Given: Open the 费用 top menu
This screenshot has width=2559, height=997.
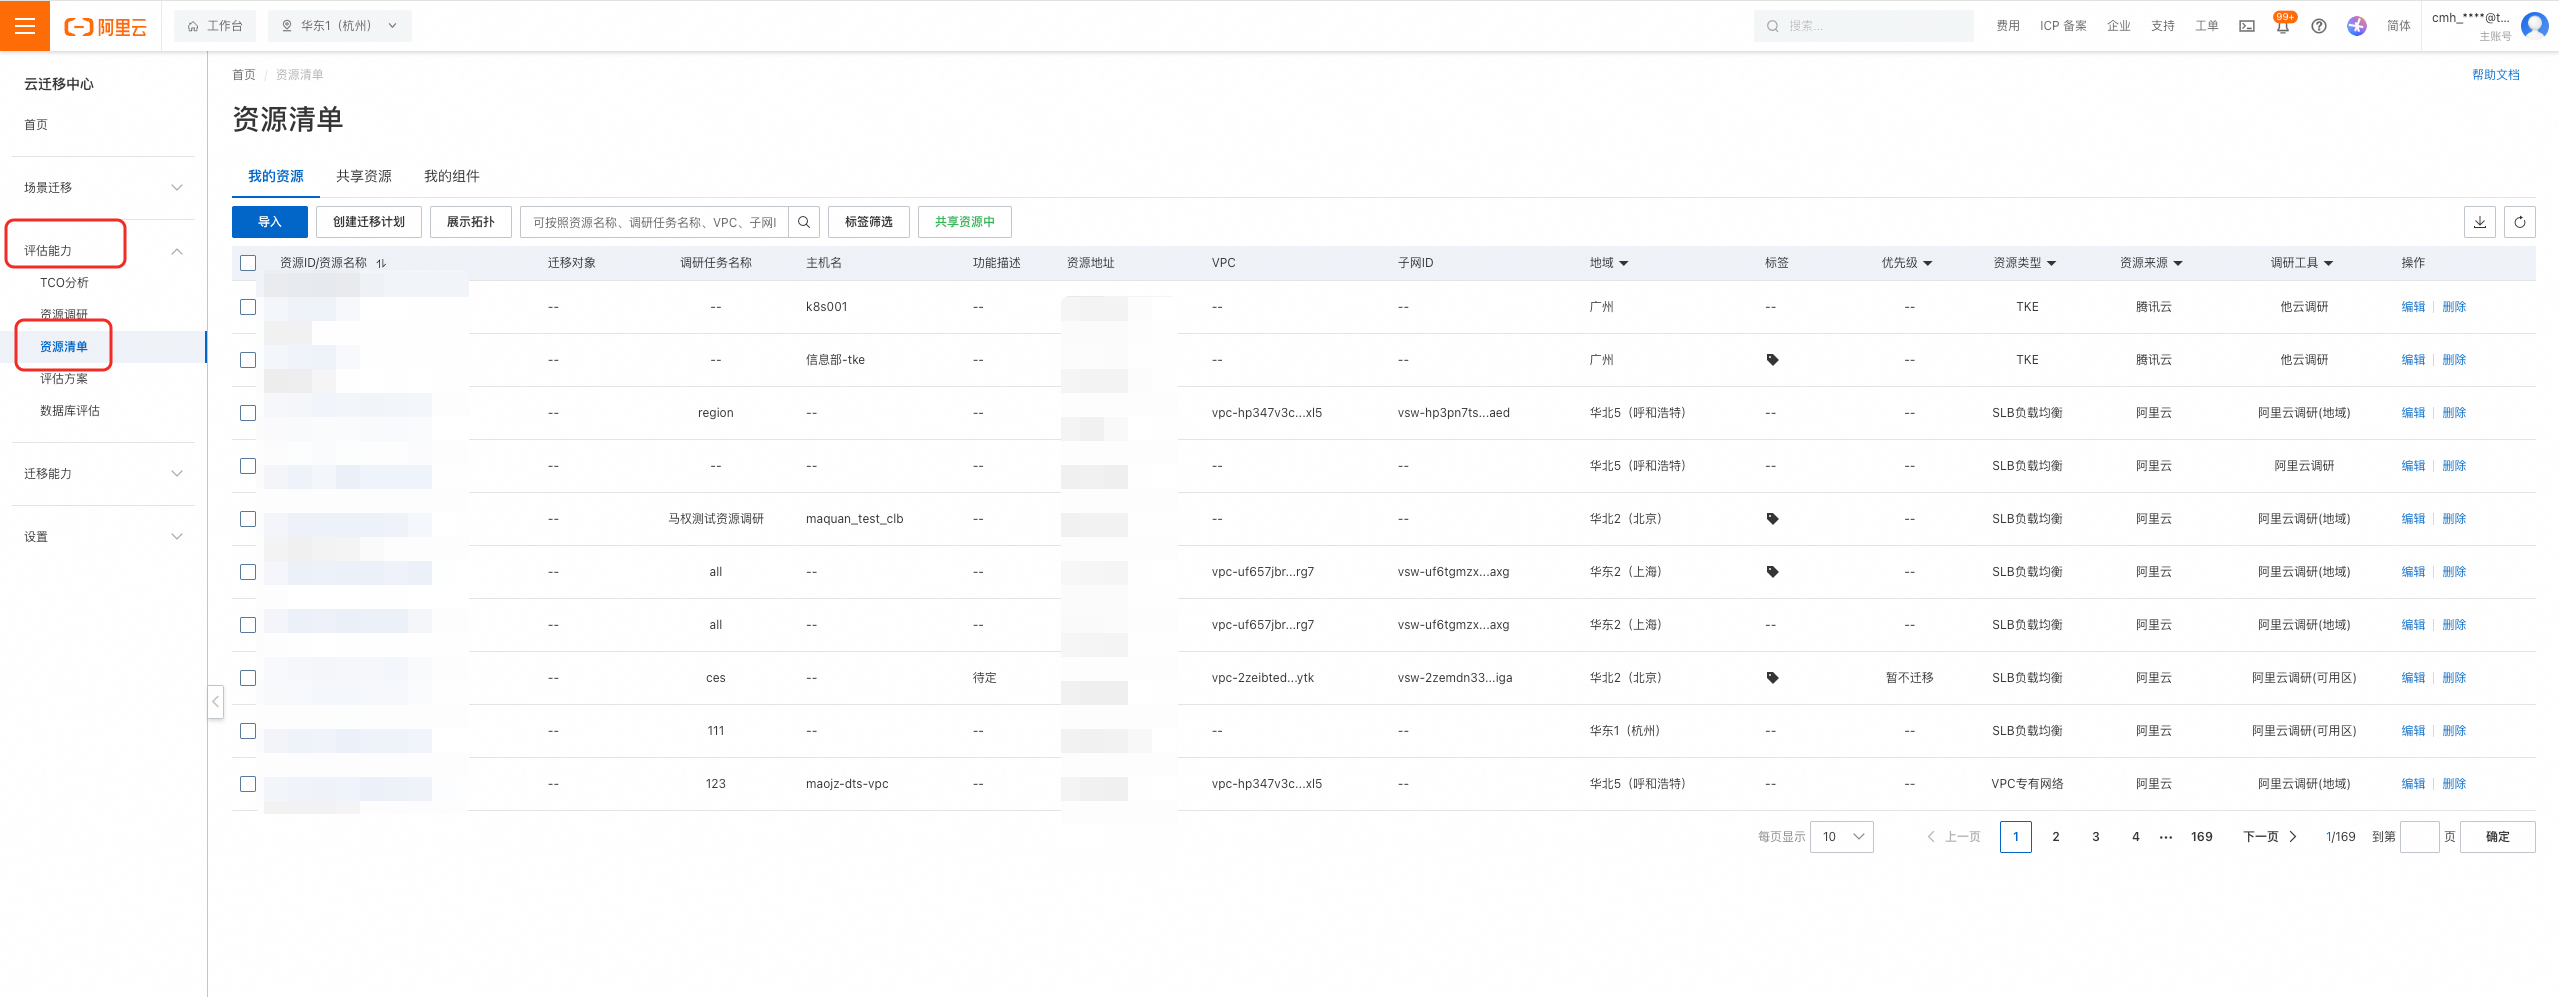Looking at the screenshot, I should coord(2008,26).
